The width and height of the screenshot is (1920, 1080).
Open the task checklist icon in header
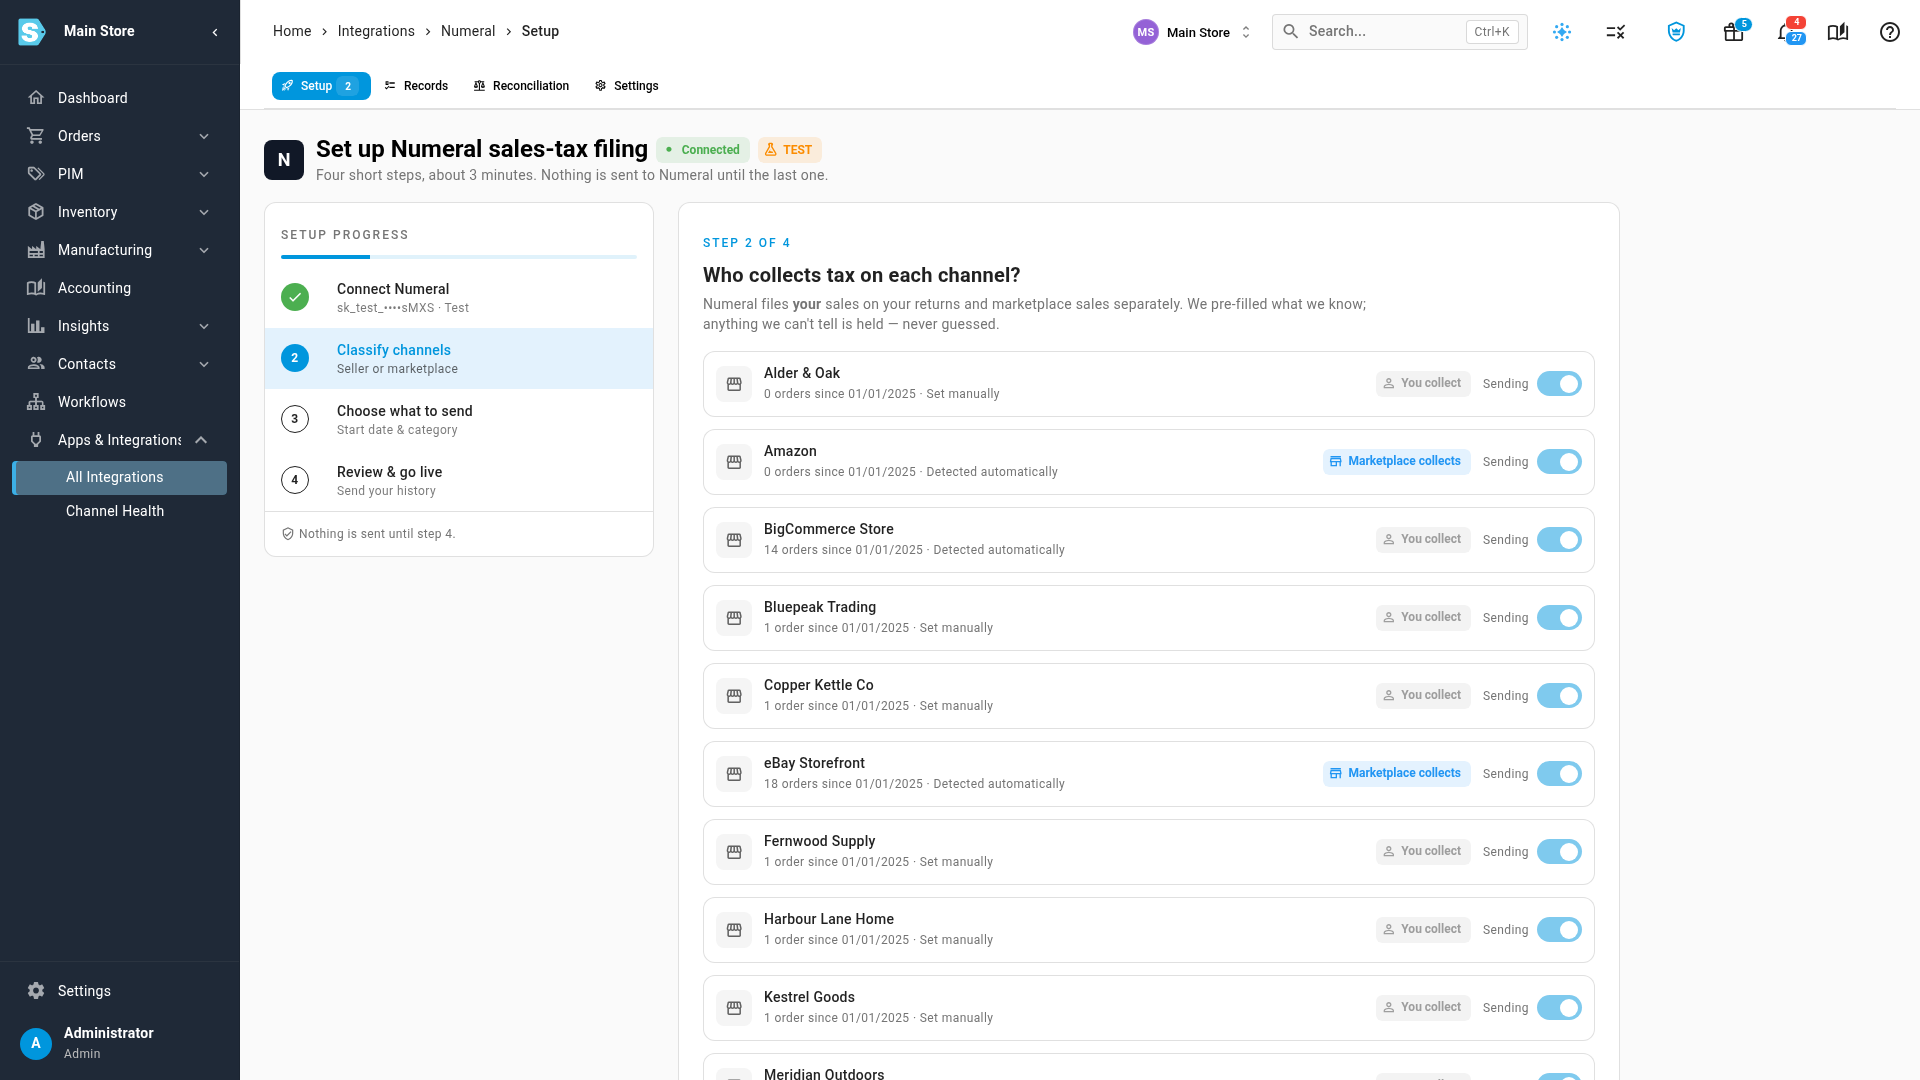tap(1616, 32)
